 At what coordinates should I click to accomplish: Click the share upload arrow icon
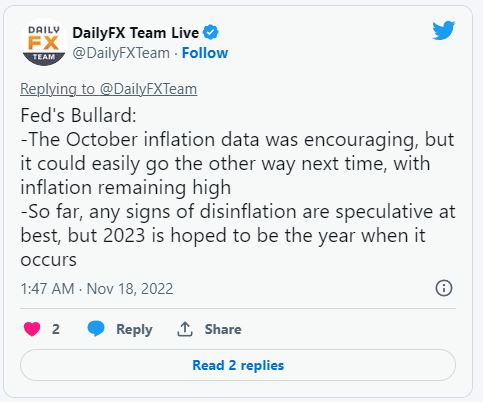[185, 329]
